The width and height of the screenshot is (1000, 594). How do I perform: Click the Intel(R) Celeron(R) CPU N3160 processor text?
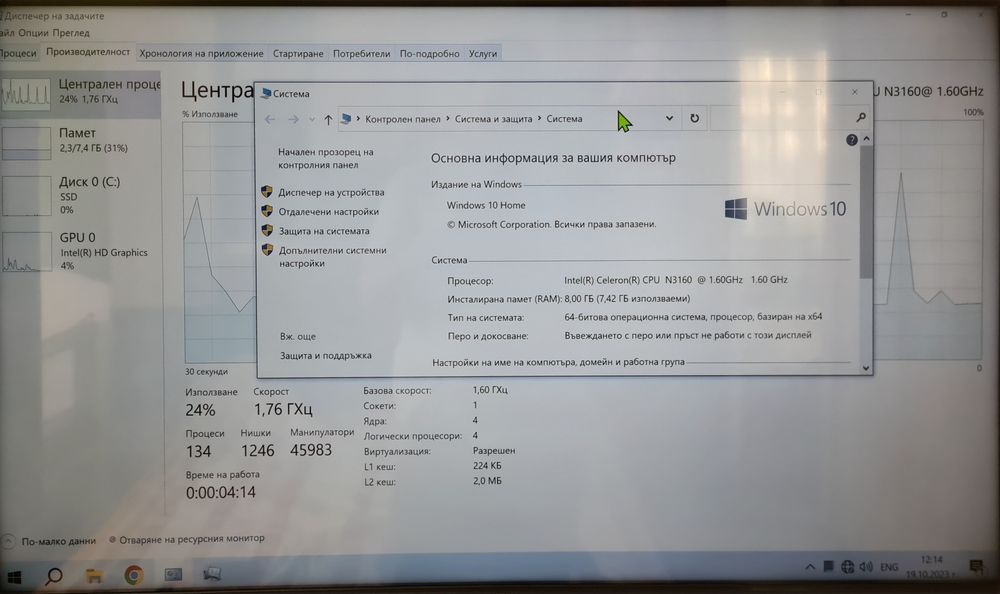pos(676,279)
